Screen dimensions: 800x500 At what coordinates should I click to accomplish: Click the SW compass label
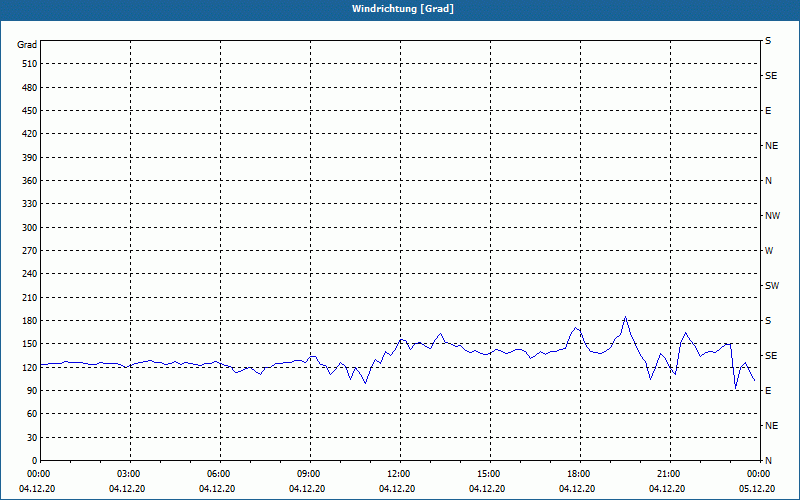coord(772,286)
